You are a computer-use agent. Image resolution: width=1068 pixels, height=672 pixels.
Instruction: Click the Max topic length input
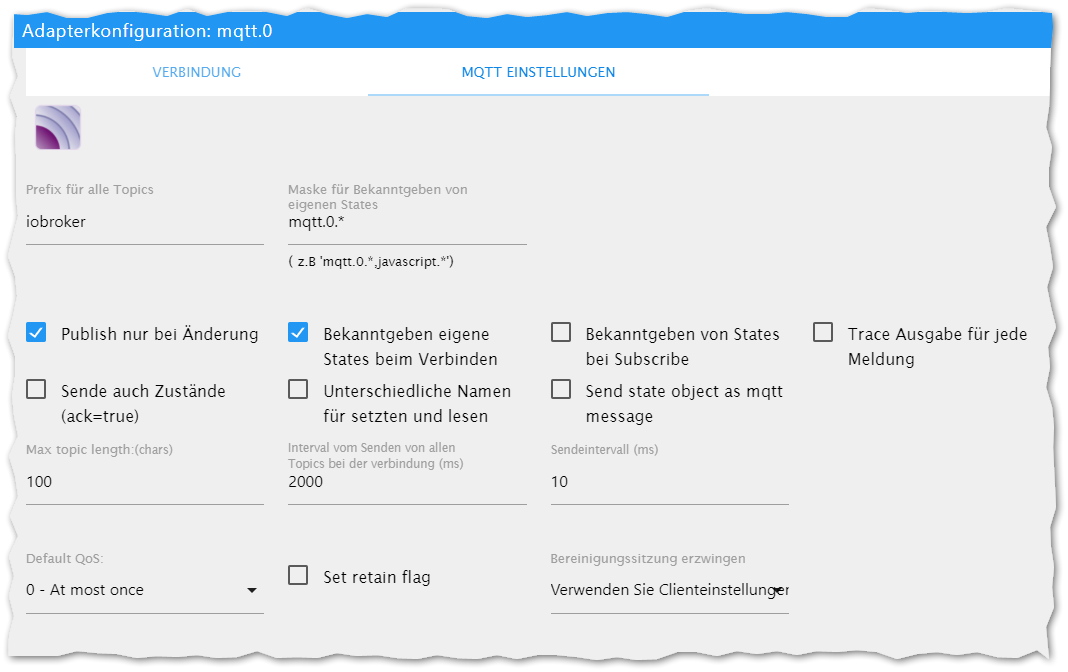pyautogui.click(x=144, y=482)
